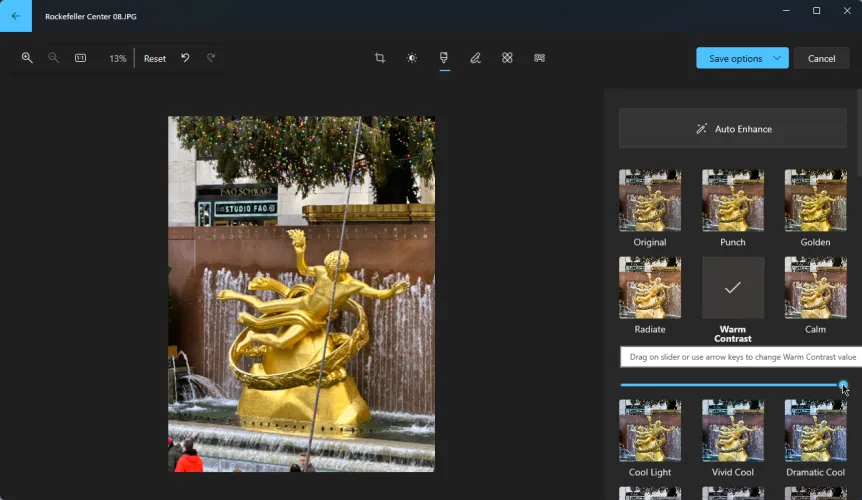This screenshot has height=500, width=862.
Task: Select the Crop tool
Action: coord(380,58)
